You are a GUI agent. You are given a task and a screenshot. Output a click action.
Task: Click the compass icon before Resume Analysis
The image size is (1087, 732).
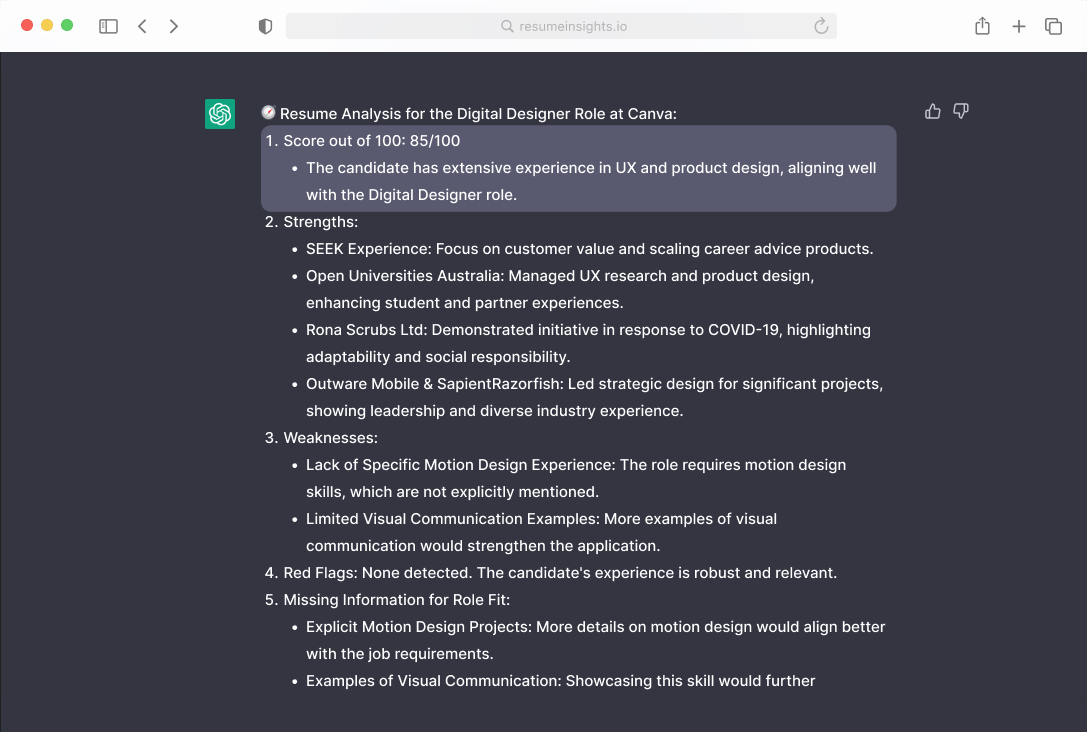pyautogui.click(x=268, y=113)
